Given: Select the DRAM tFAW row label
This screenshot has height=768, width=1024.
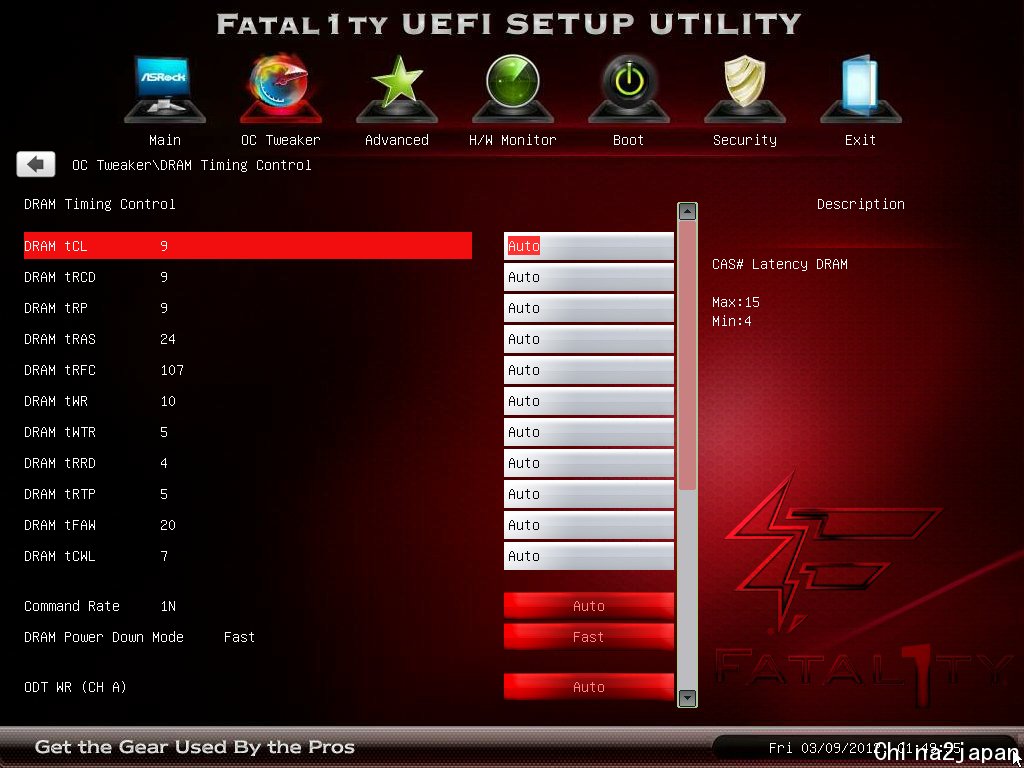Looking at the screenshot, I should (60, 525).
